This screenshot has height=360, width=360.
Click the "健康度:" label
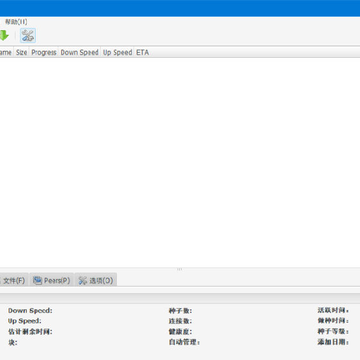point(180,332)
